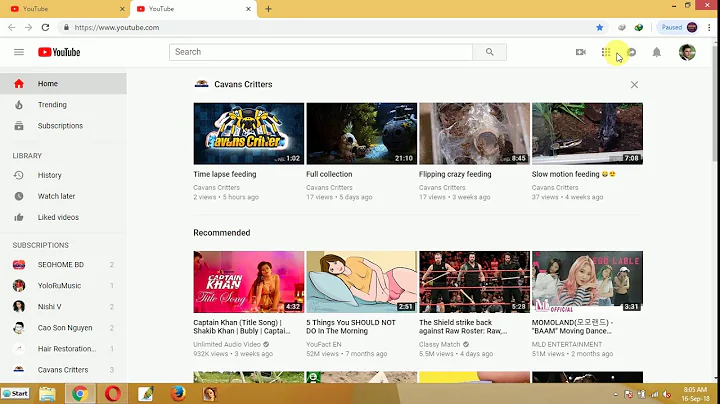Click 'Time lapse feeding' title

225,174
